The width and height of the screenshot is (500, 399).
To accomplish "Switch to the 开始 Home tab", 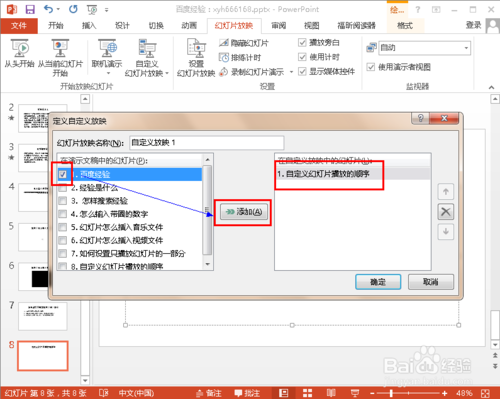I will pyautogui.click(x=56, y=26).
